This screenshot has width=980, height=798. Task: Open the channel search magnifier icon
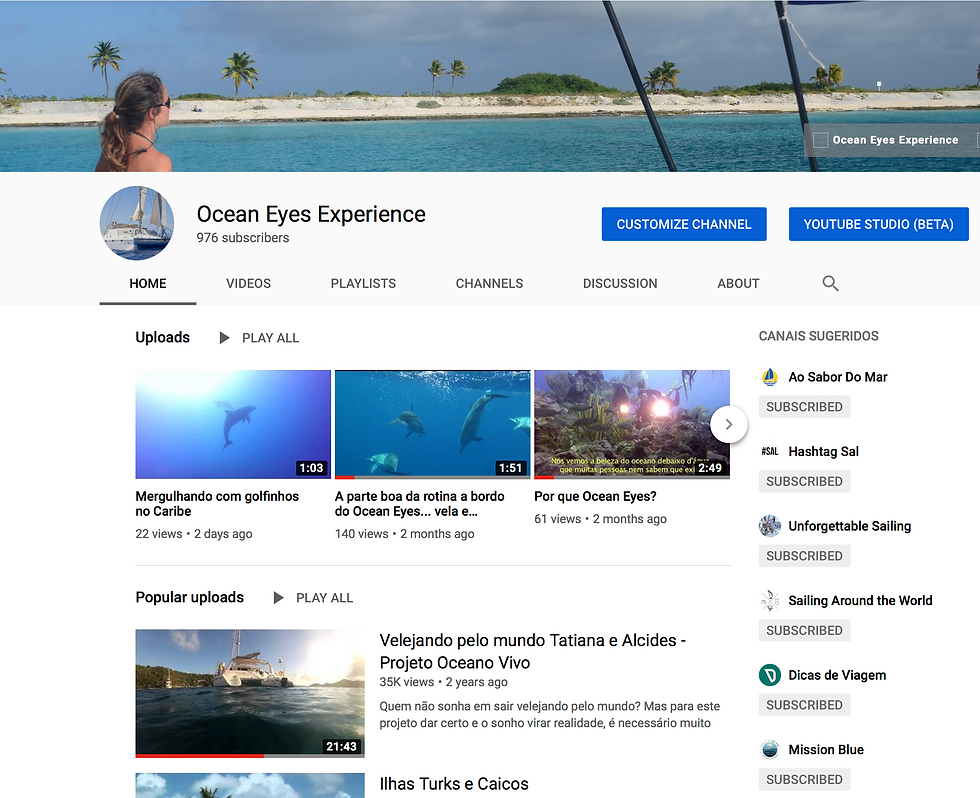click(x=830, y=283)
